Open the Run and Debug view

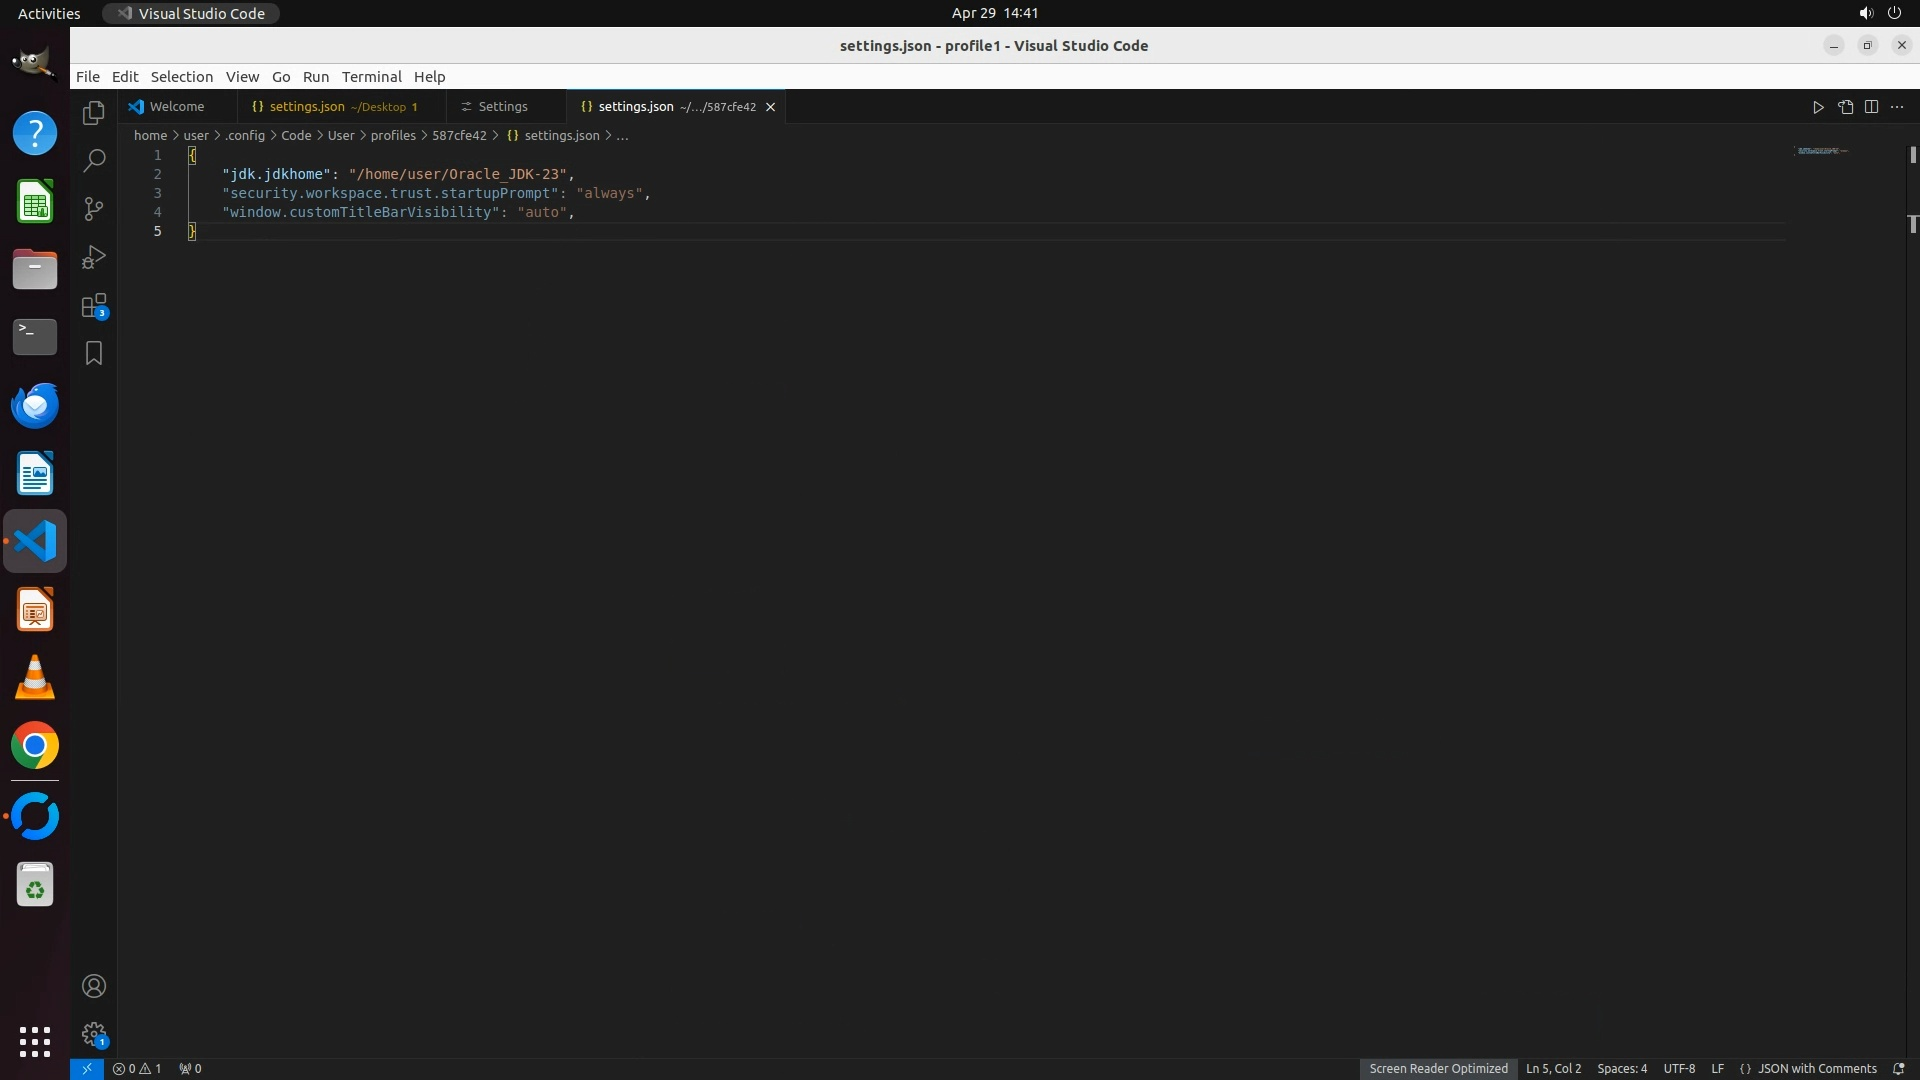(x=94, y=257)
